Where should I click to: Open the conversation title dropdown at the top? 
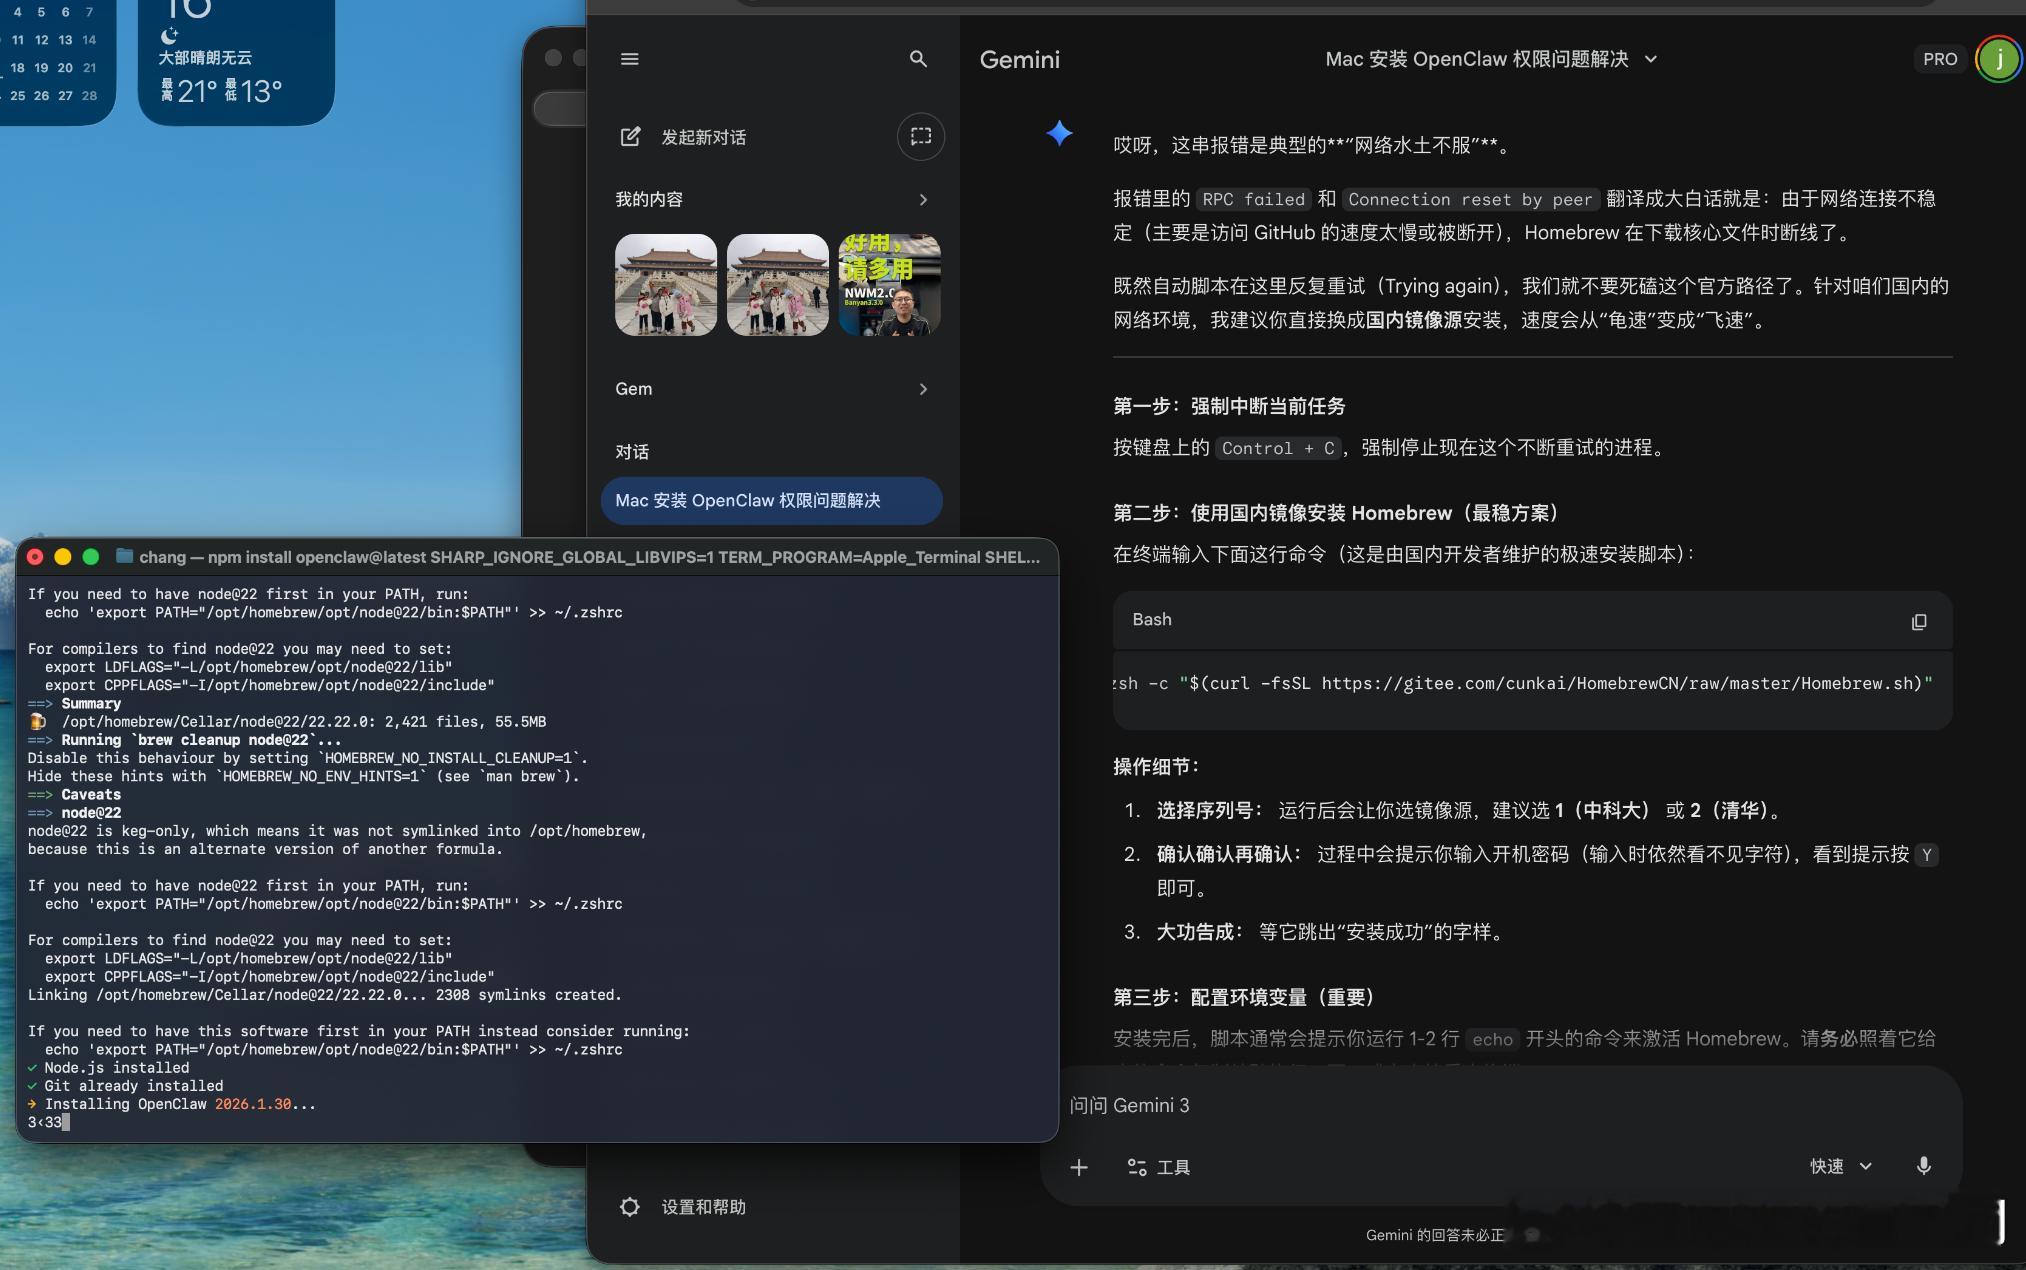click(x=1651, y=59)
